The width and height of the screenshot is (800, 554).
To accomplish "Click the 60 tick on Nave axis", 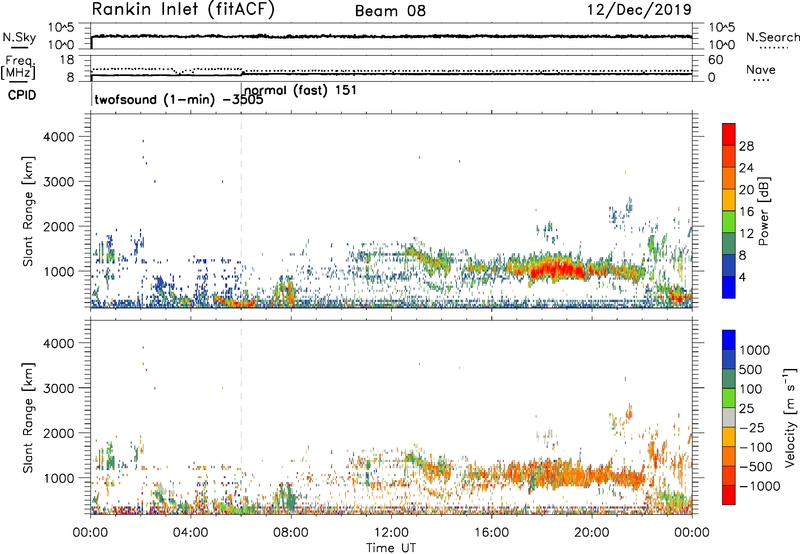I will (715, 60).
